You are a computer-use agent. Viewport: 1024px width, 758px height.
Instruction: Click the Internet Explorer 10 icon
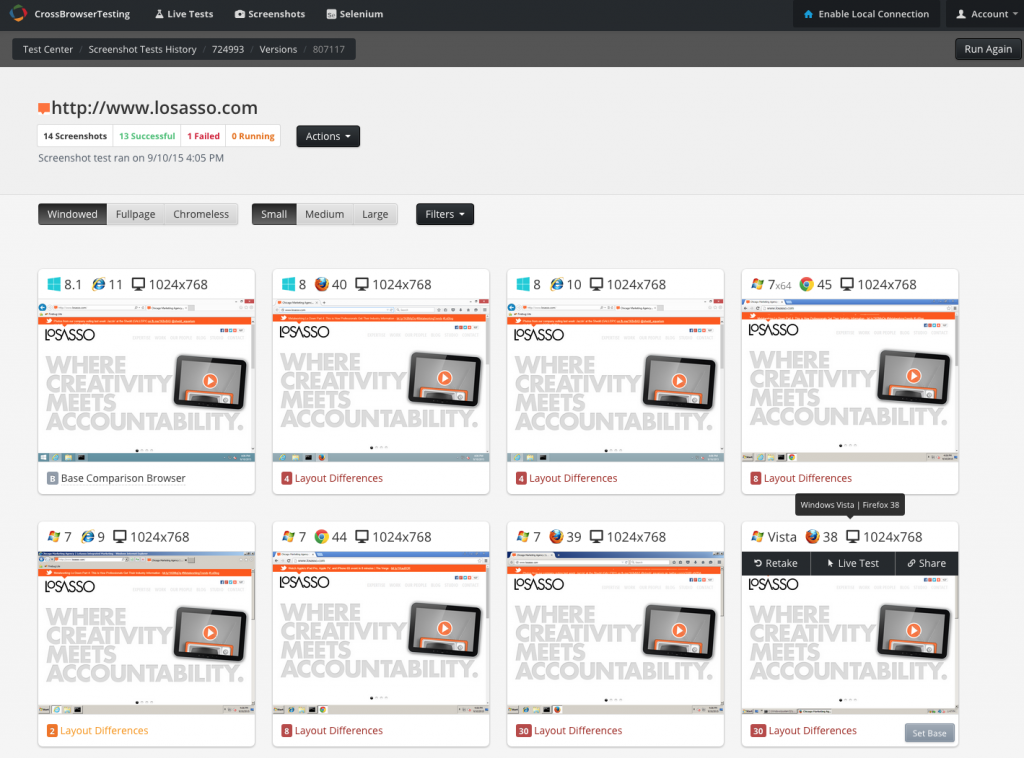tap(556, 284)
